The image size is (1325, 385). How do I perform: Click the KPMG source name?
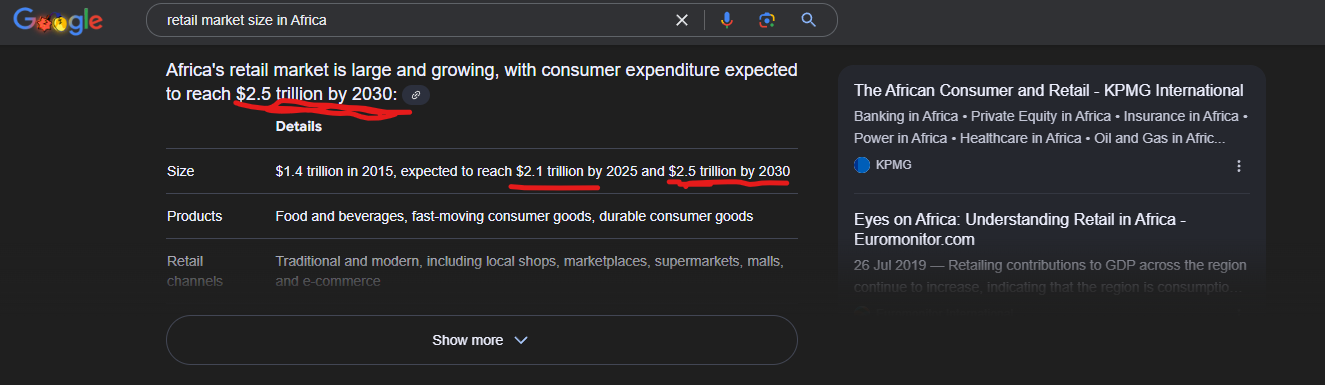tap(894, 165)
